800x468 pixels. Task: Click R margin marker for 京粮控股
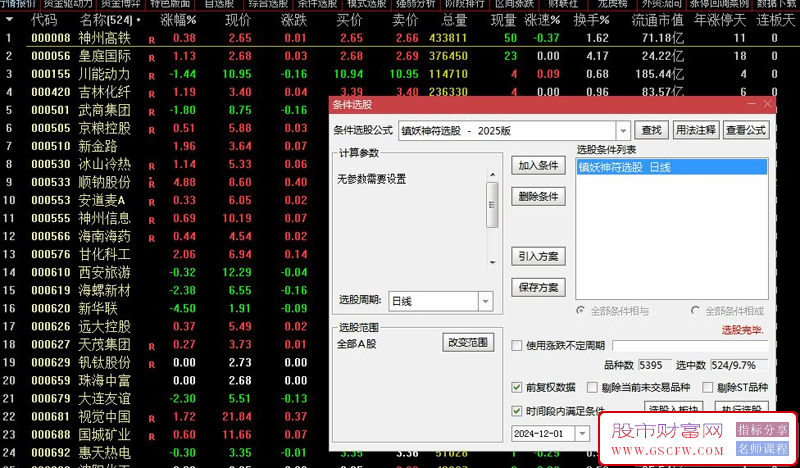[152, 130]
